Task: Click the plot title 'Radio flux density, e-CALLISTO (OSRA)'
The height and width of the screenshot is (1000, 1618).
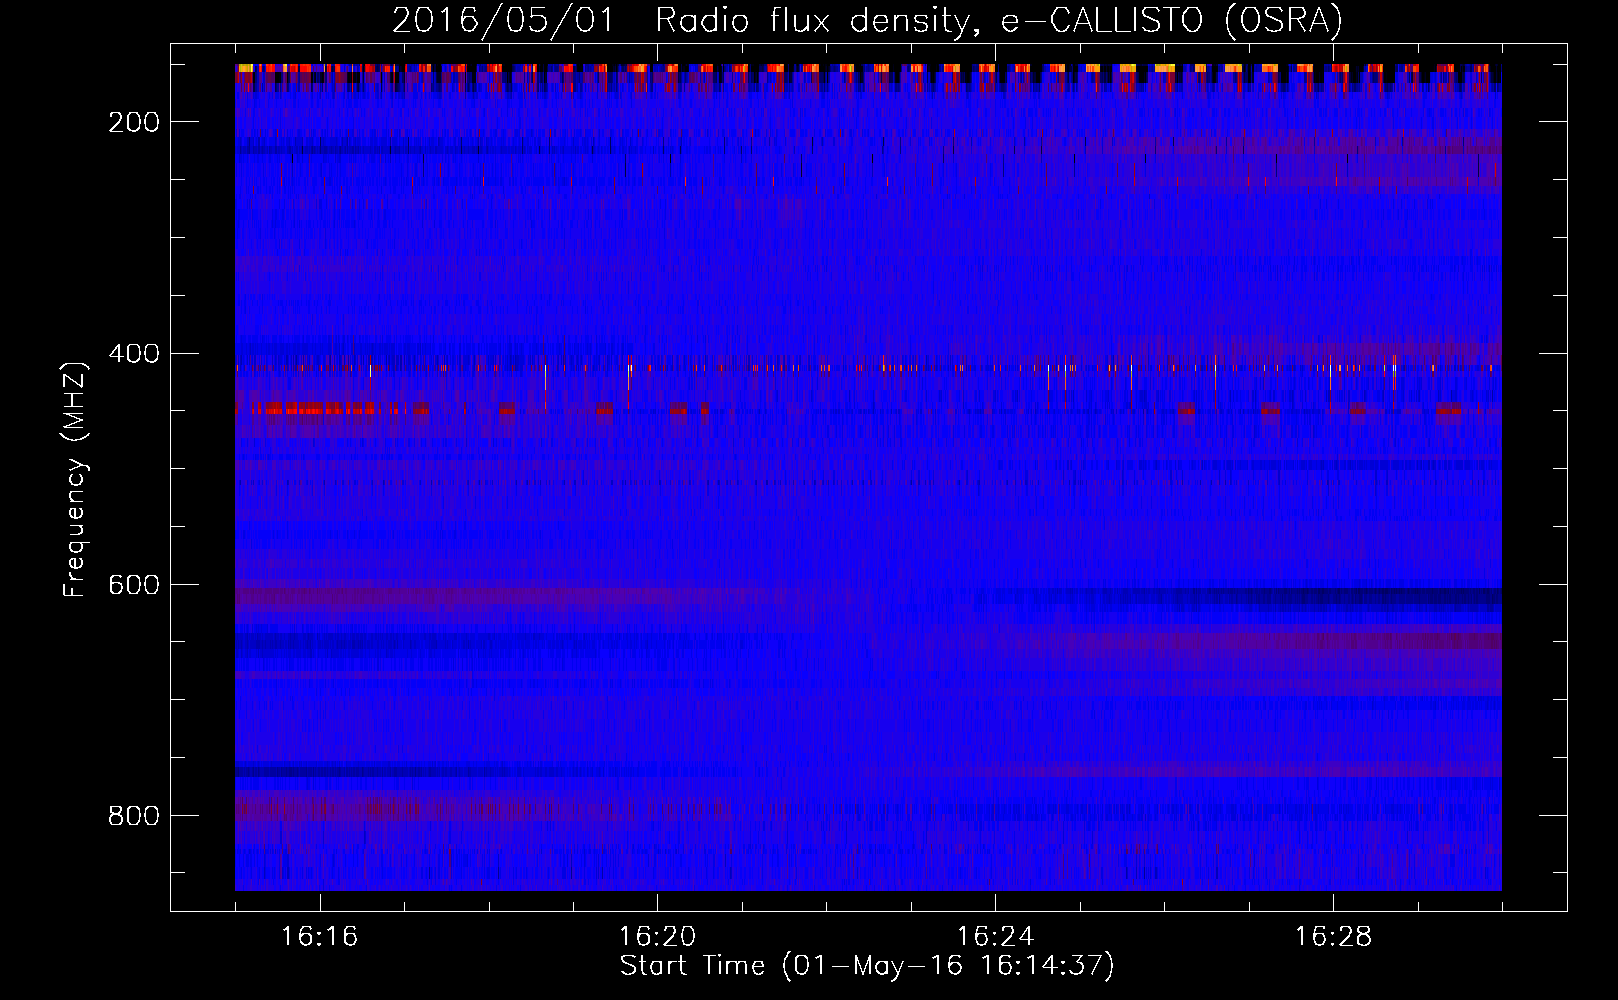Action: click(999, 20)
